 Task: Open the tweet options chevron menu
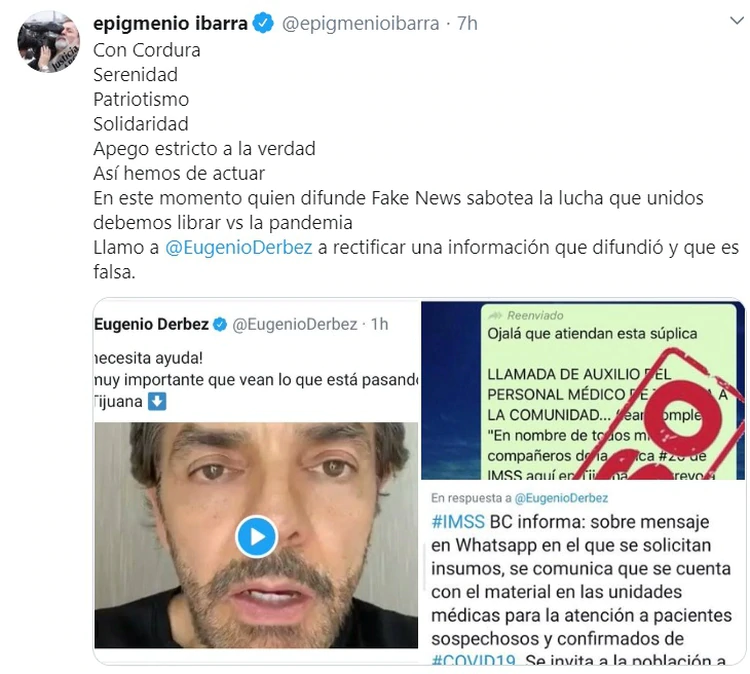pos(737,21)
